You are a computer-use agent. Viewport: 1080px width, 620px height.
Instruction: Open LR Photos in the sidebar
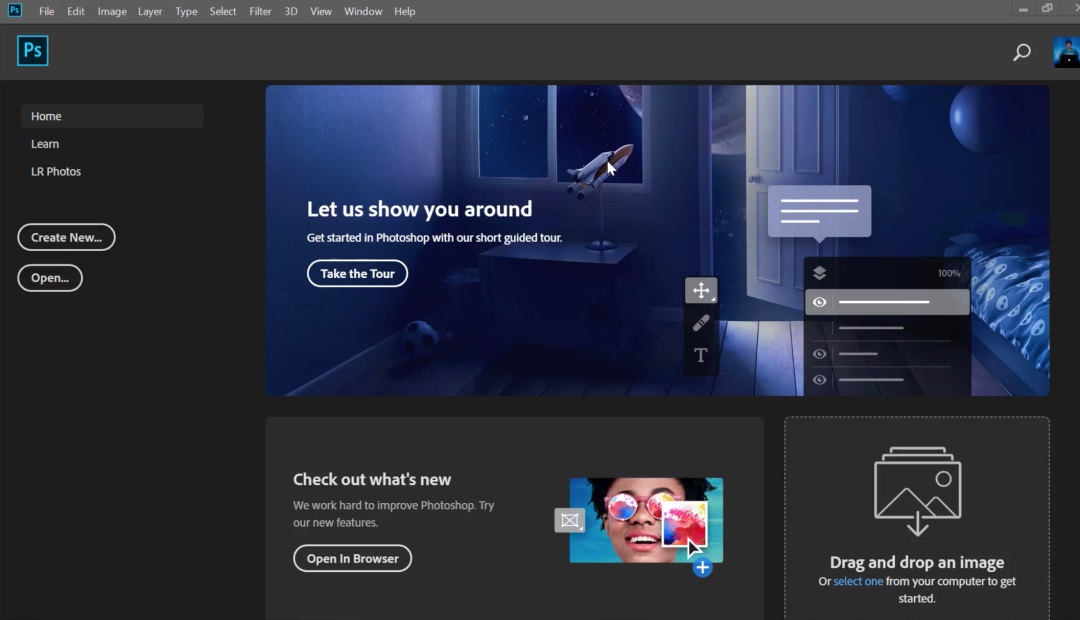[56, 171]
